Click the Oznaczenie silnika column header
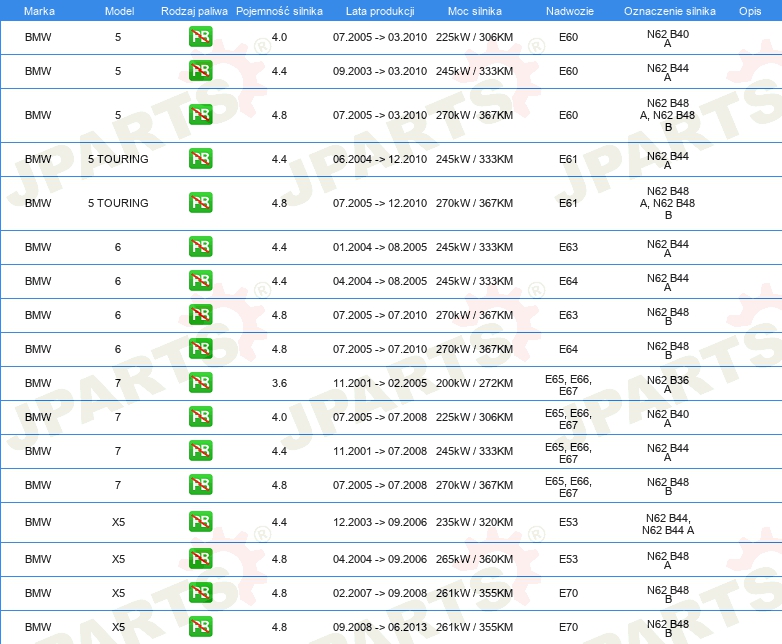This screenshot has height=644, width=782. [670, 11]
